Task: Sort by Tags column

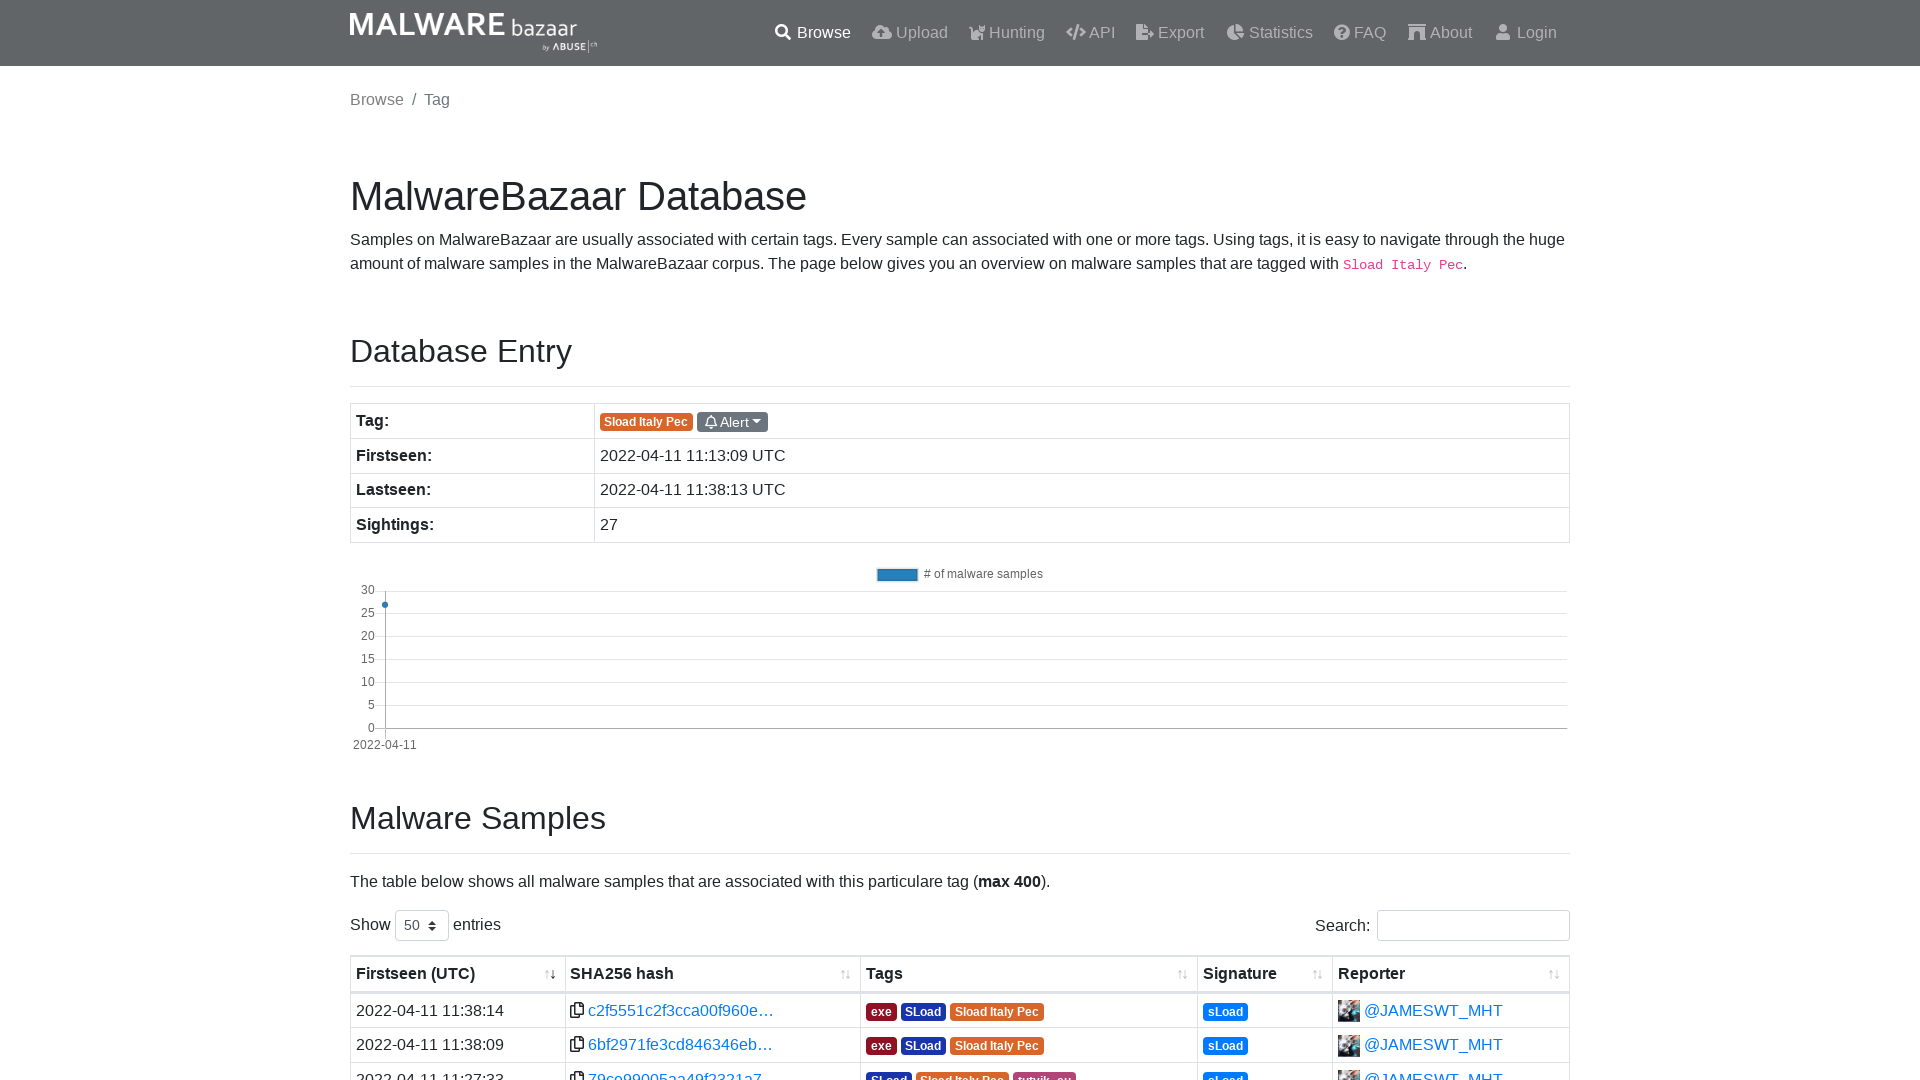Action: point(1029,974)
